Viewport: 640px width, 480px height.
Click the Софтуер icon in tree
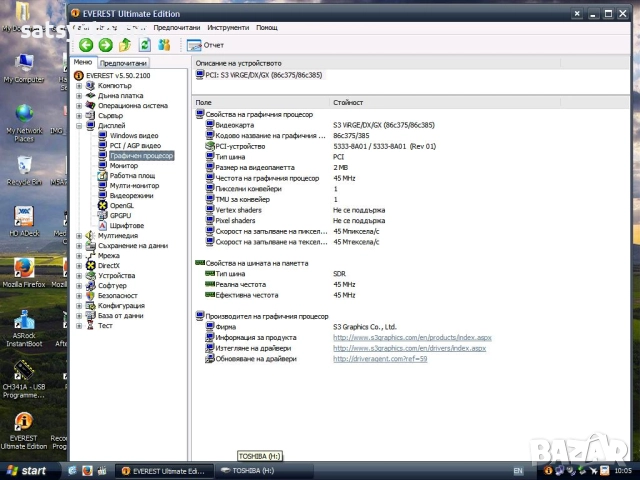tap(91, 286)
